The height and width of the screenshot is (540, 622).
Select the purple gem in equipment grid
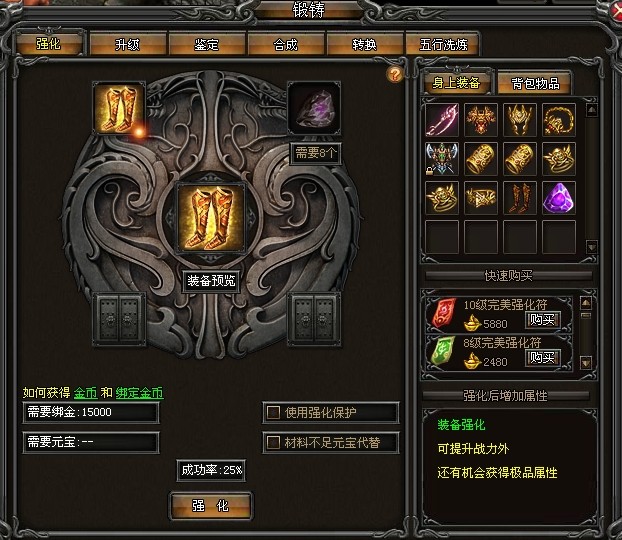[559, 198]
